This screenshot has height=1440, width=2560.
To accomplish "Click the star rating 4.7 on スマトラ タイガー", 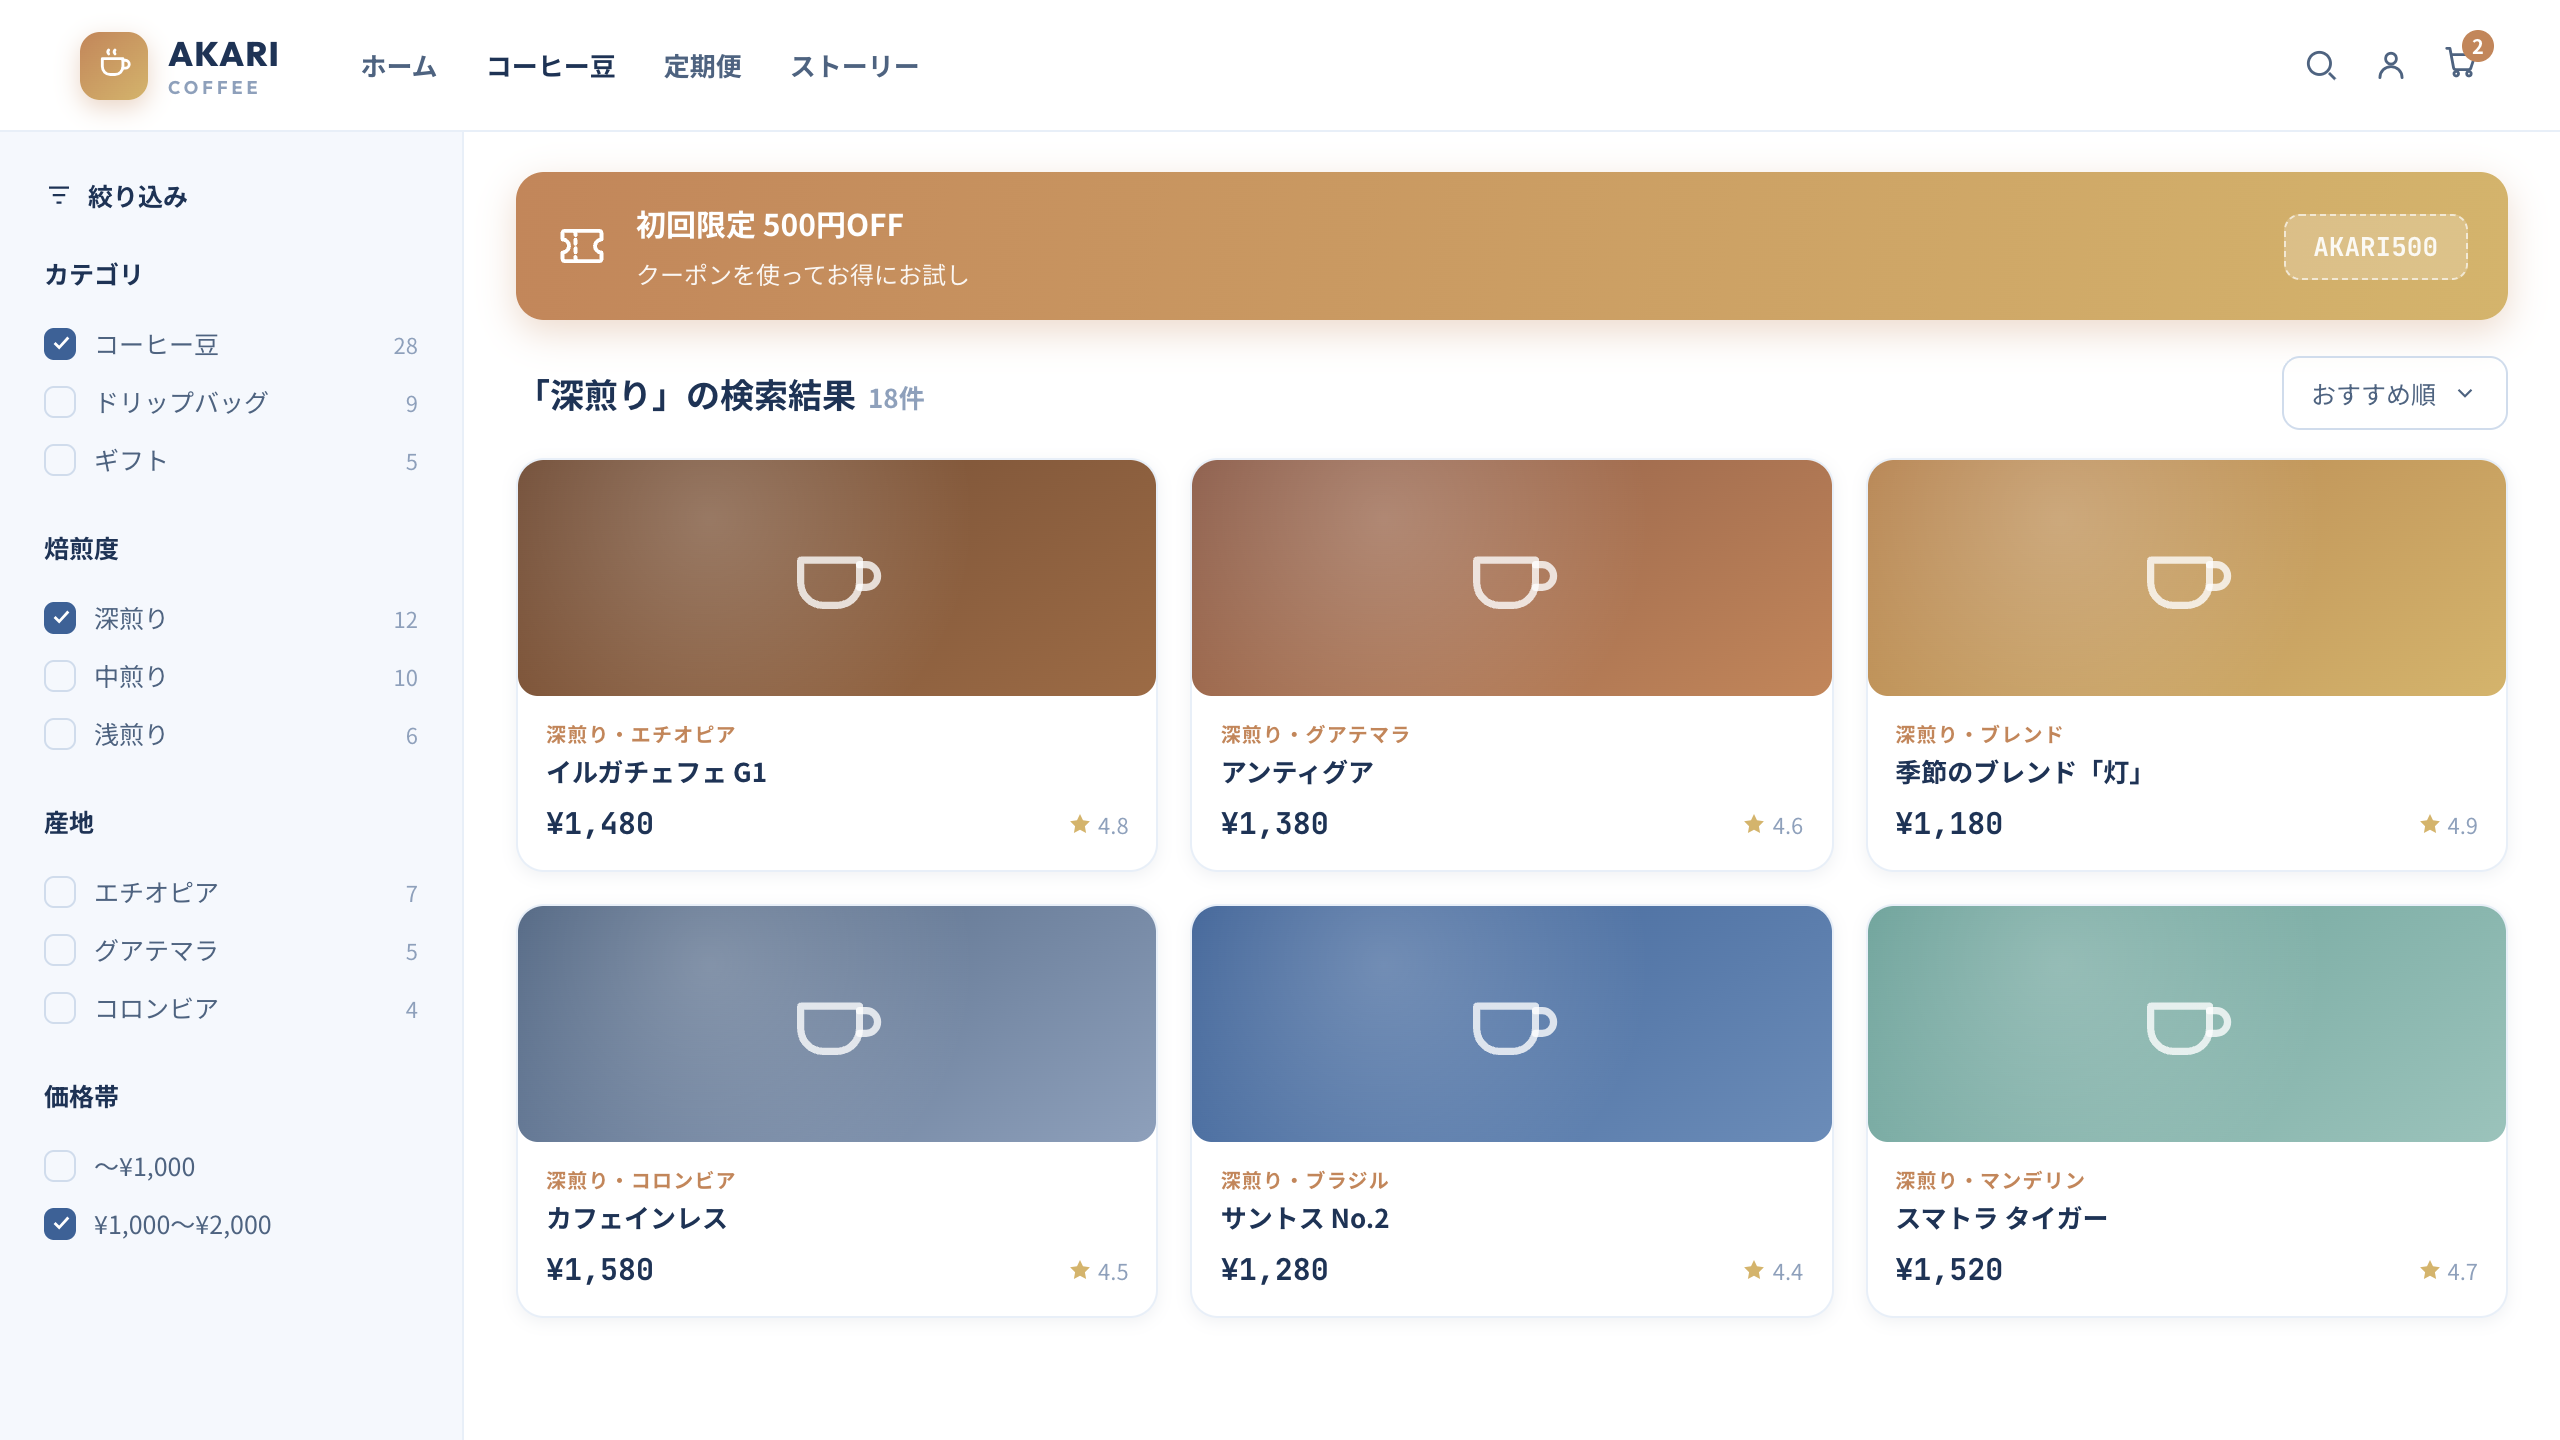I will click(x=2449, y=1271).
